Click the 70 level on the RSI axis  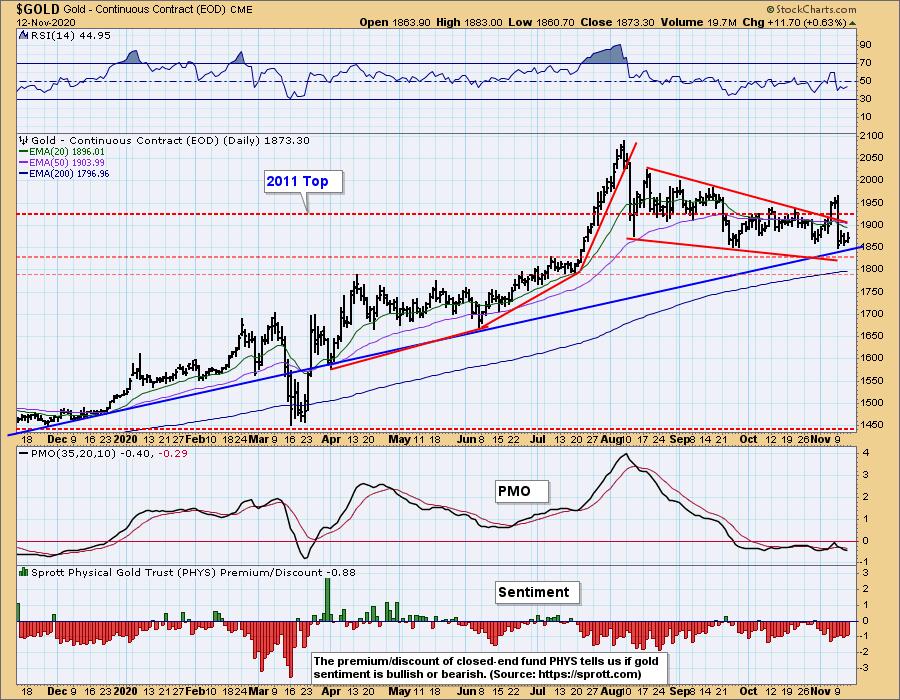pyautogui.click(x=865, y=63)
